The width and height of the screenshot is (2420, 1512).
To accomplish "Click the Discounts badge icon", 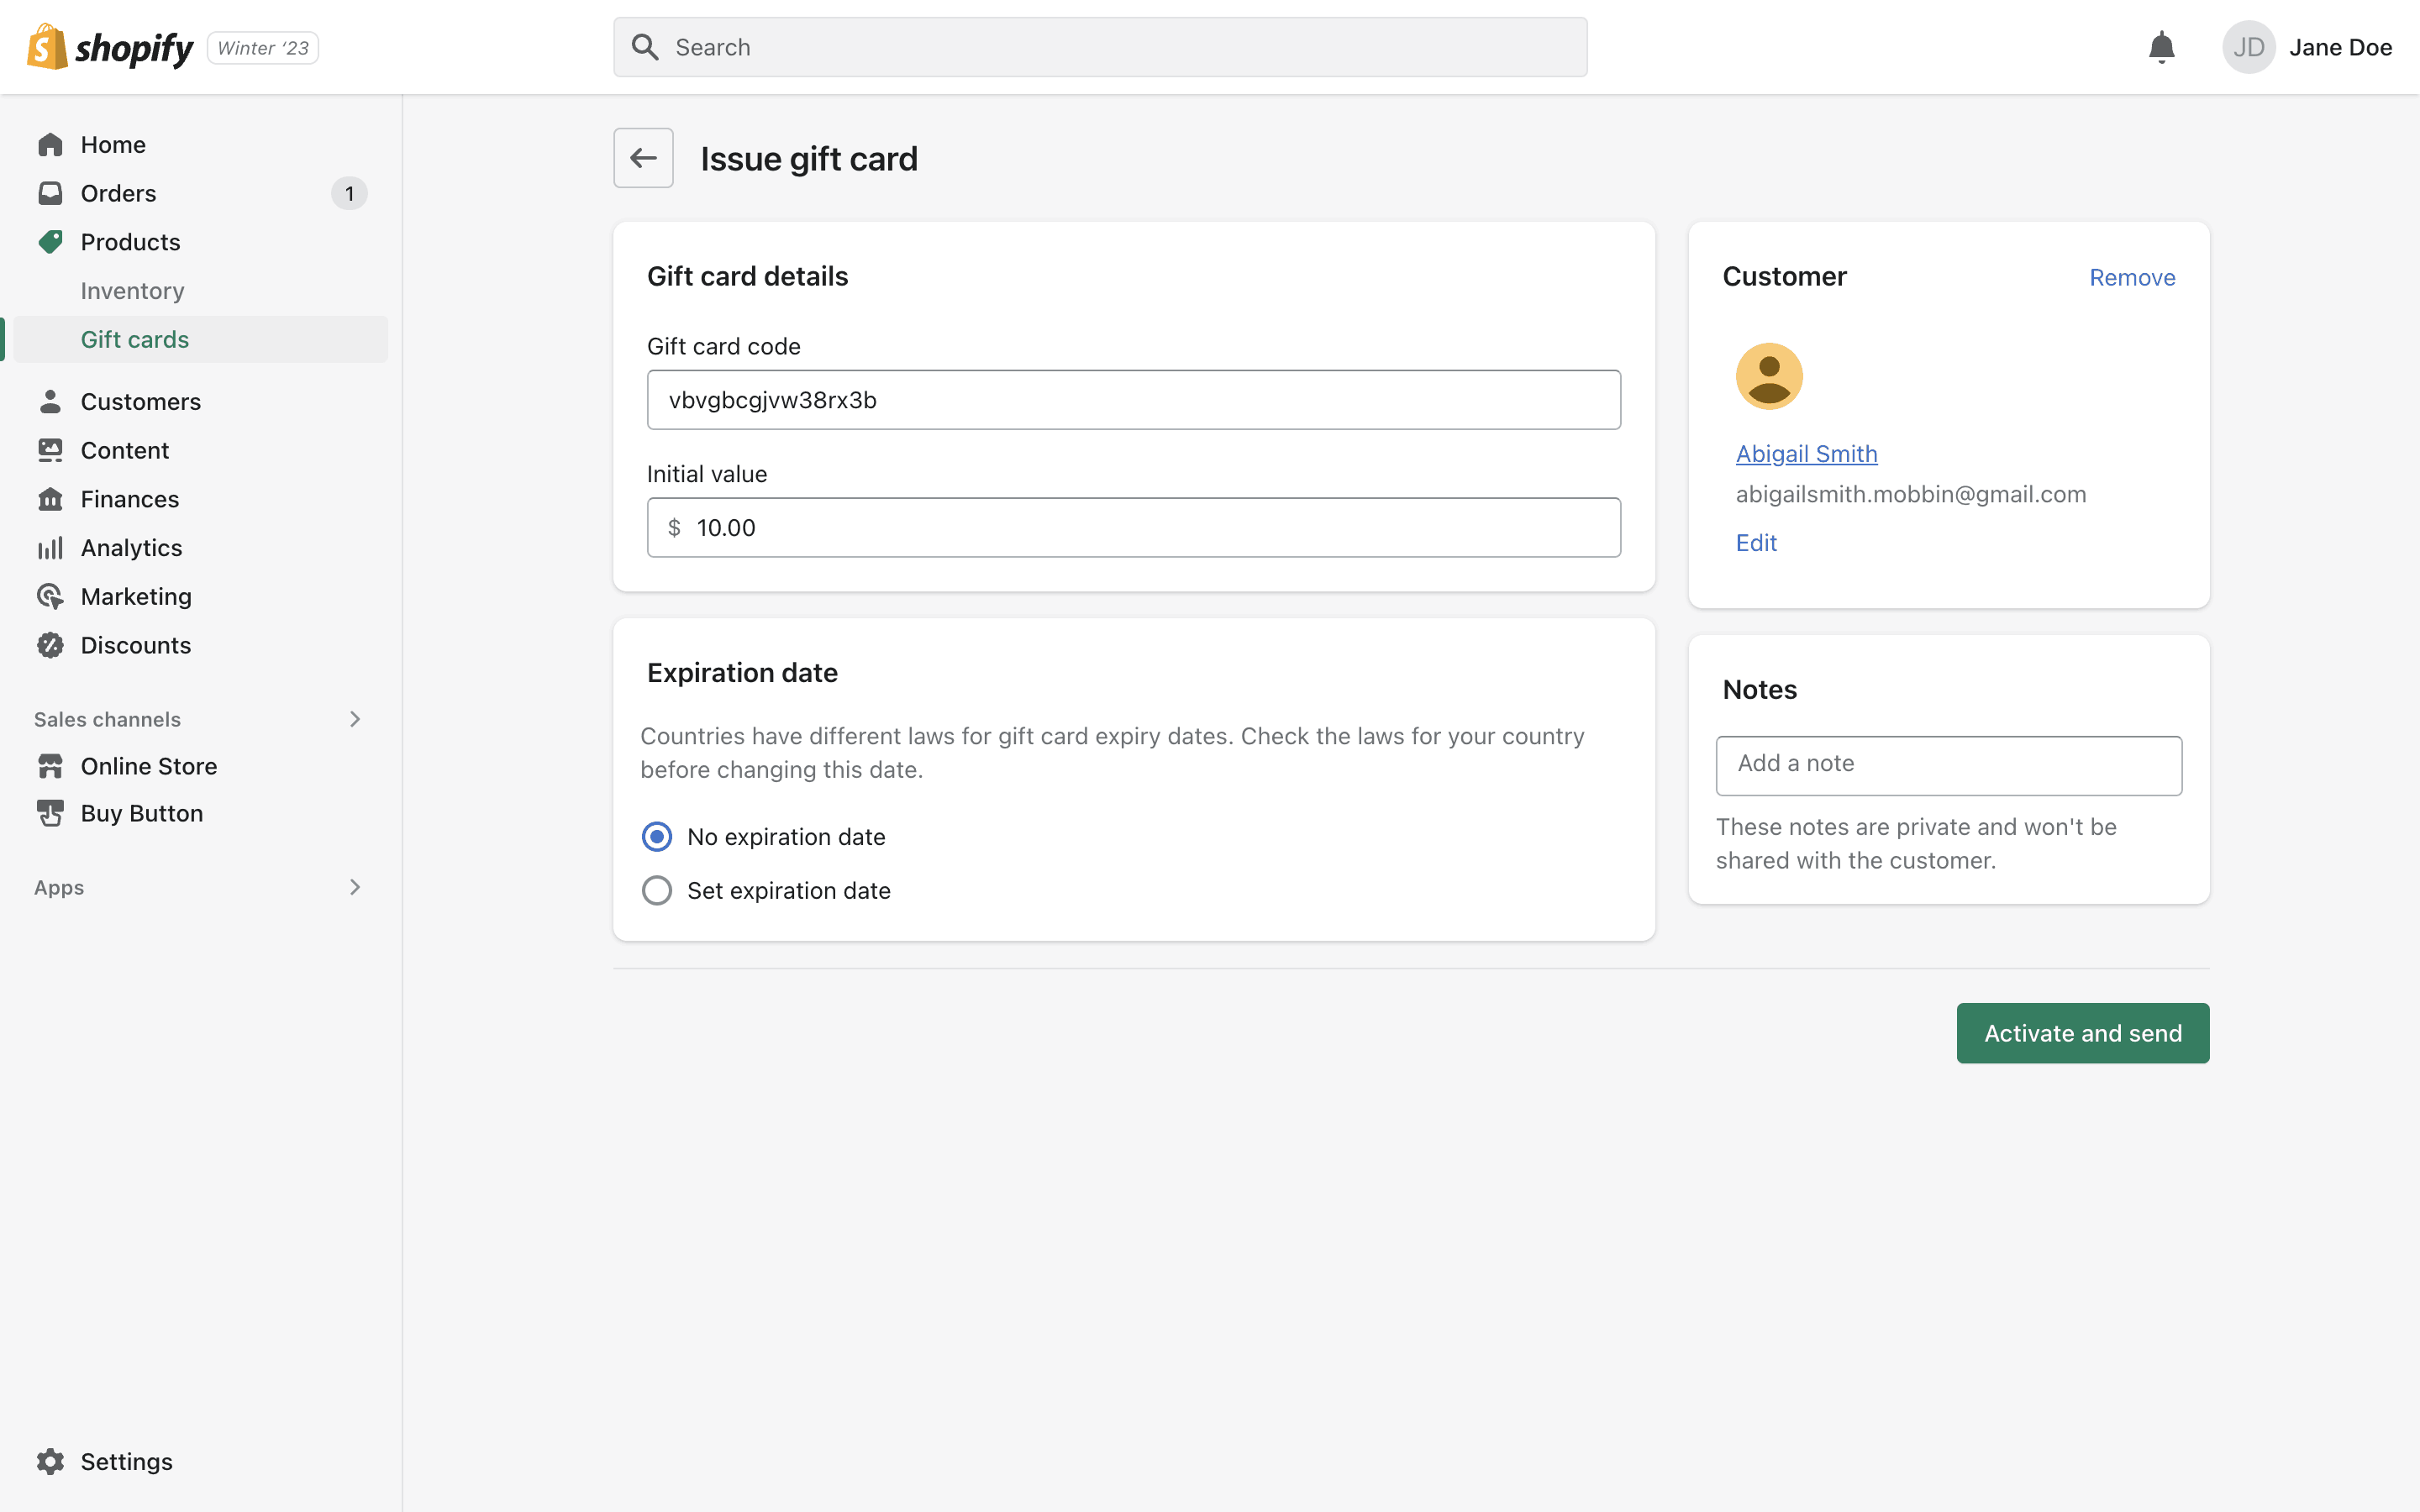I will click(x=50, y=645).
